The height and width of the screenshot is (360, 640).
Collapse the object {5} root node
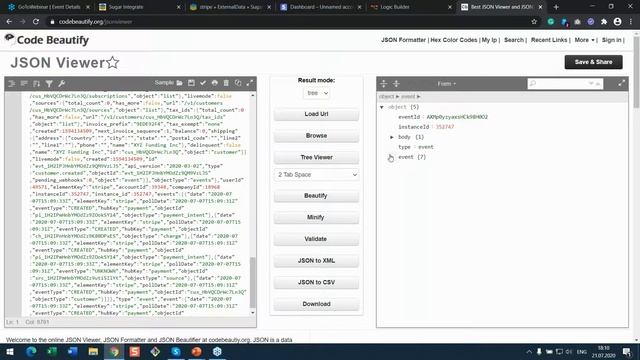(x=382, y=107)
